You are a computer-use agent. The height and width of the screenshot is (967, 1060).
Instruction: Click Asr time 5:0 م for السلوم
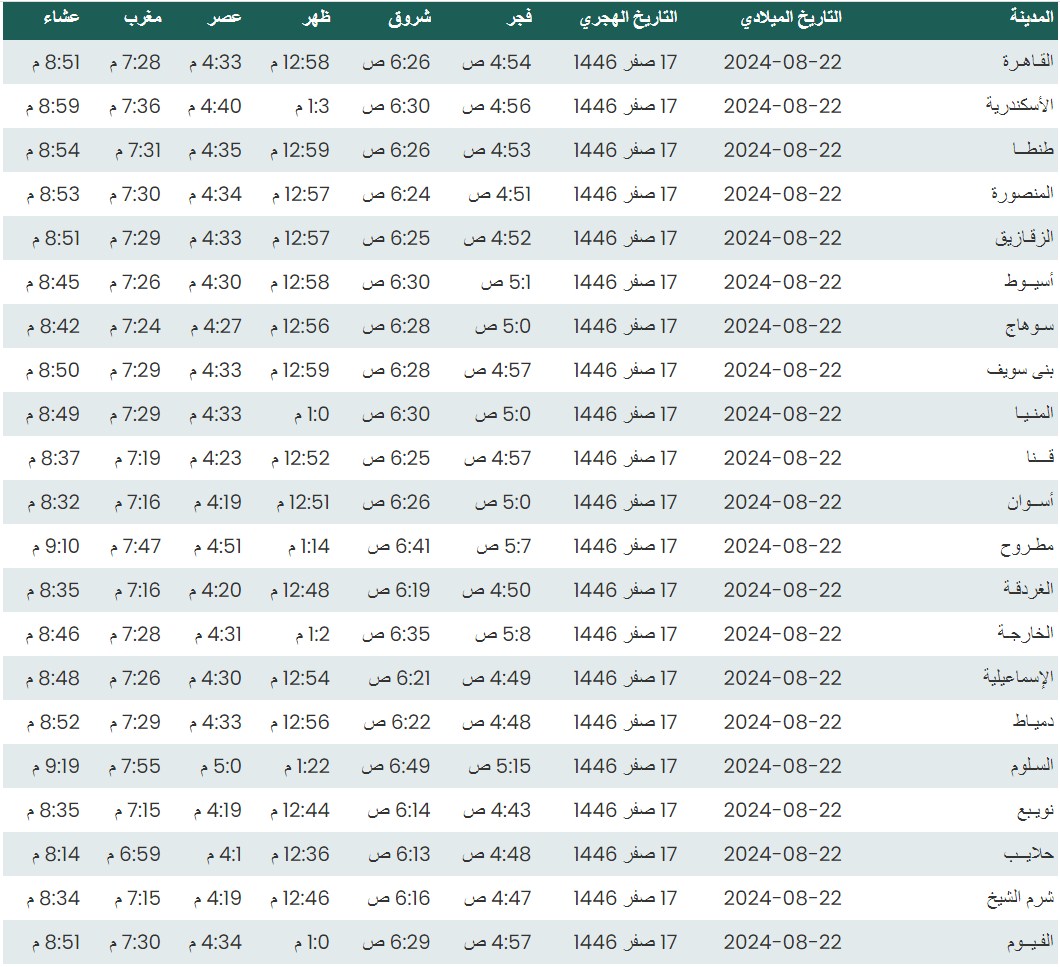215,766
